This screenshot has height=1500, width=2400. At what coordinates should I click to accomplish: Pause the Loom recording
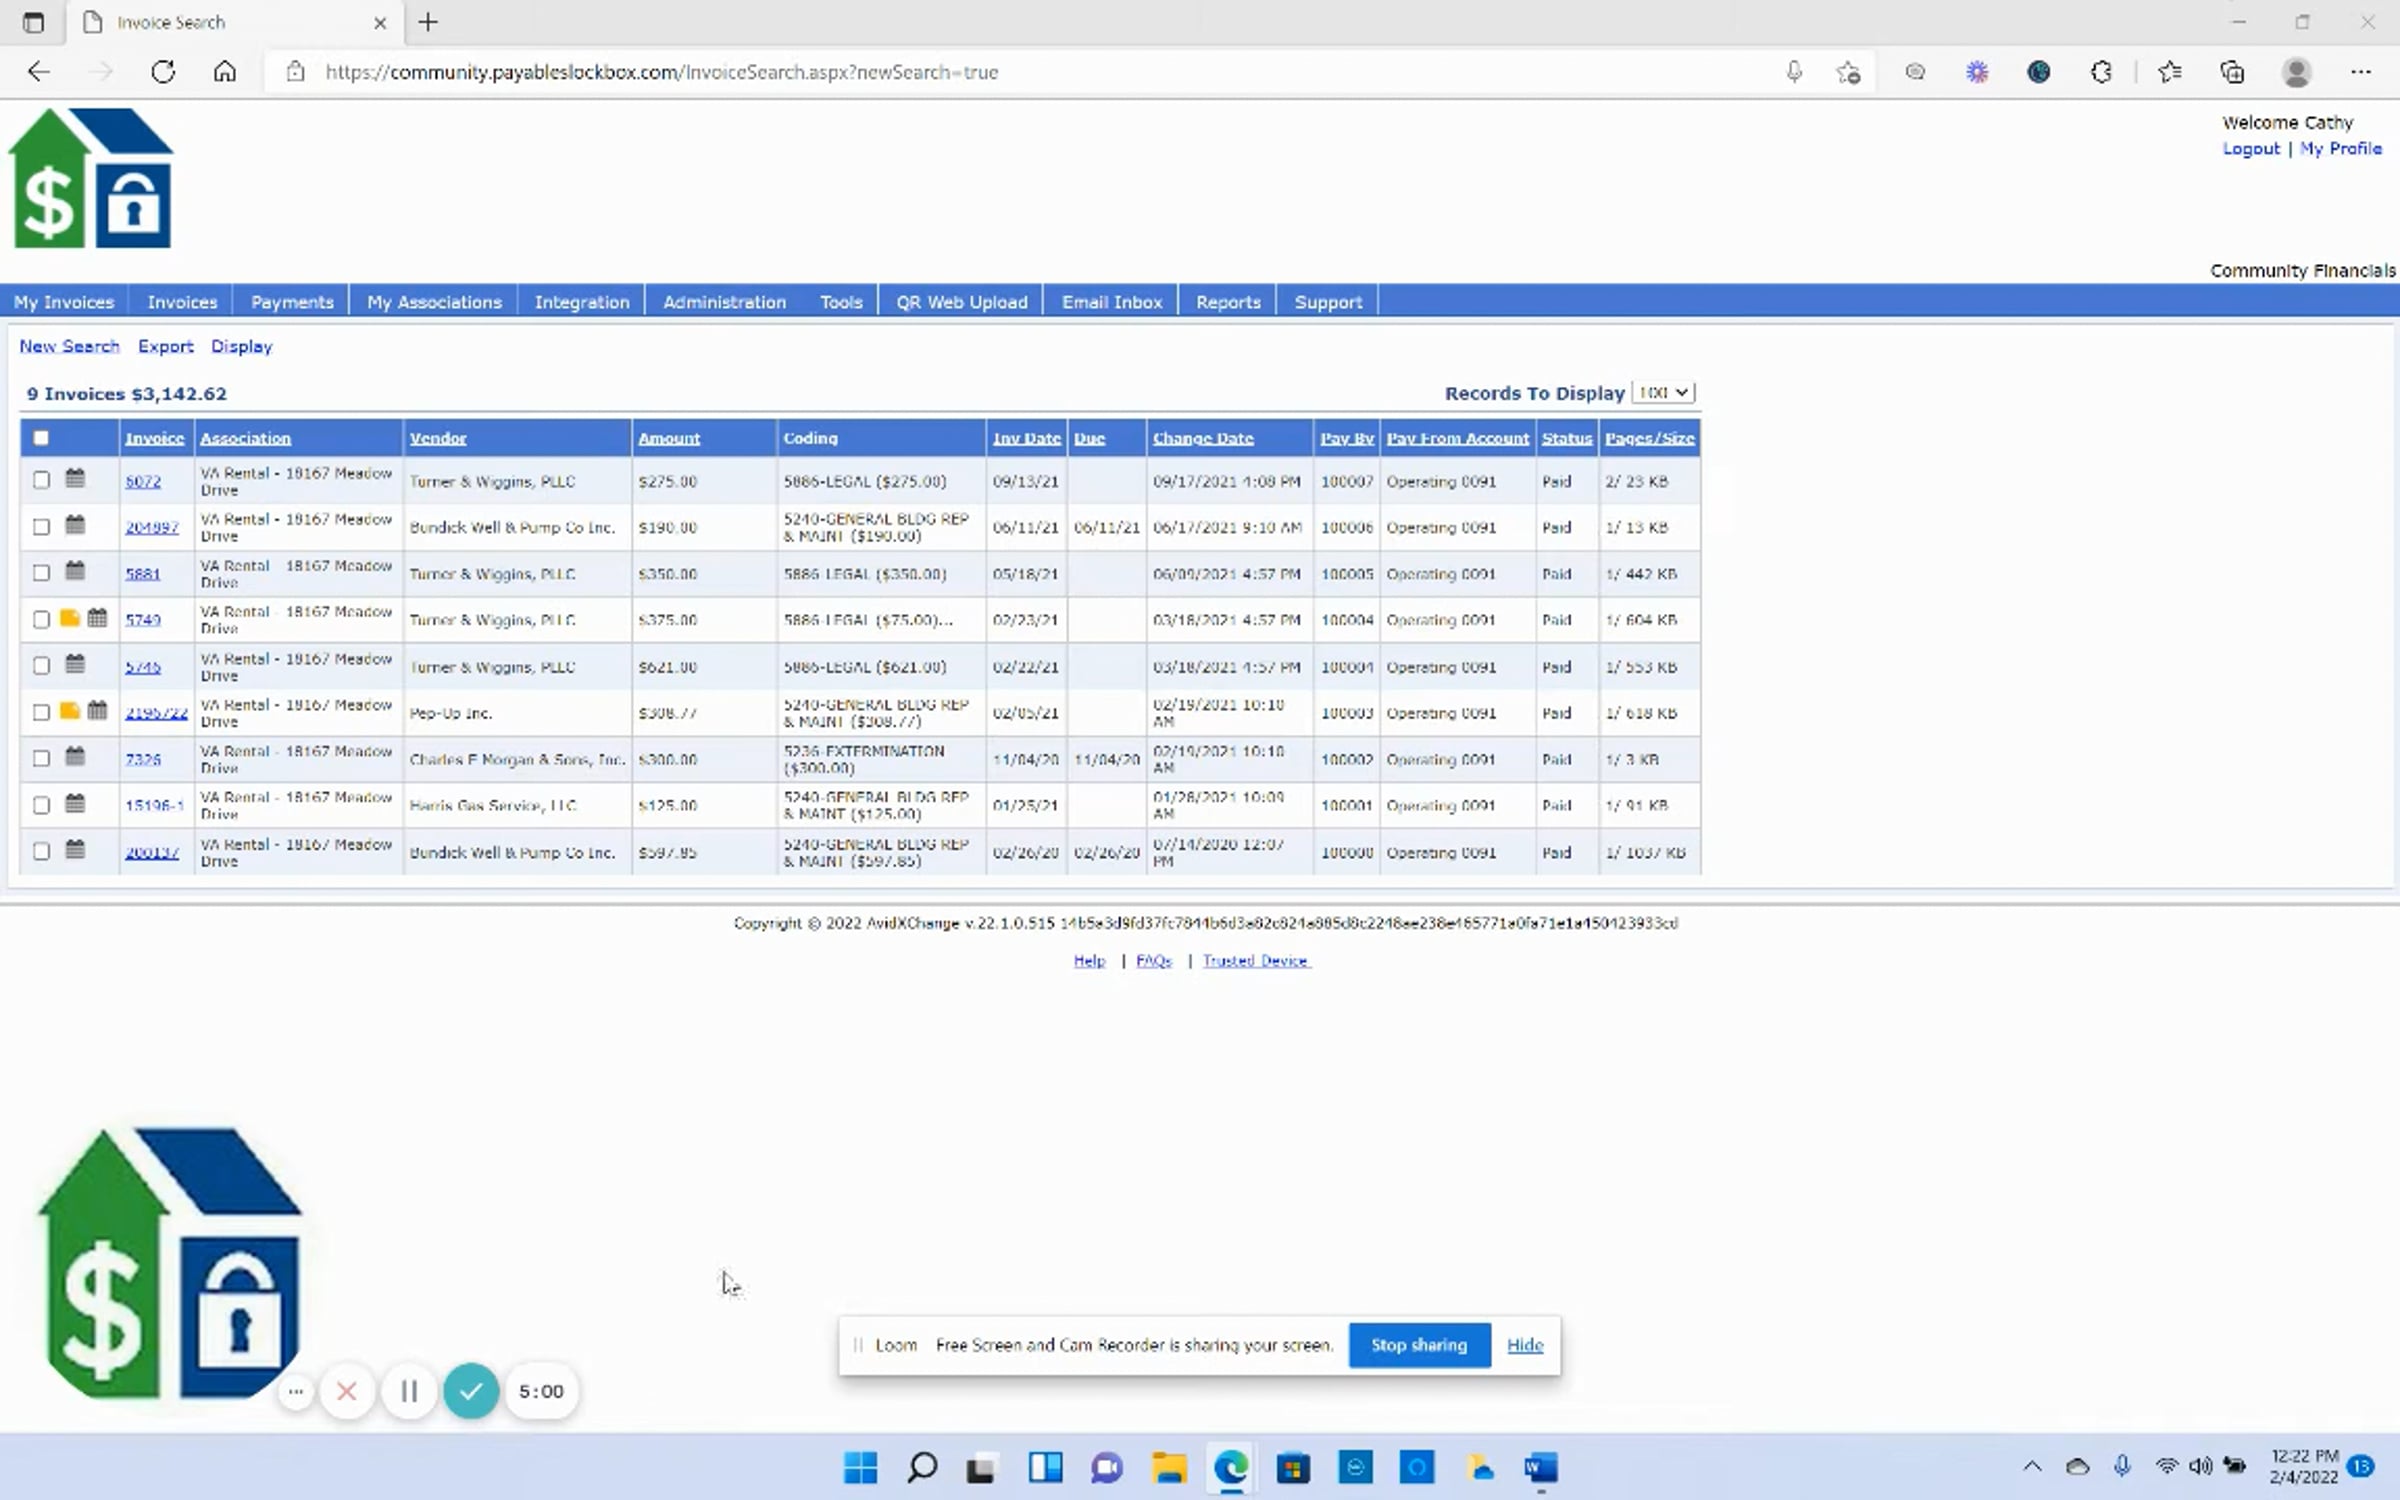point(409,1391)
